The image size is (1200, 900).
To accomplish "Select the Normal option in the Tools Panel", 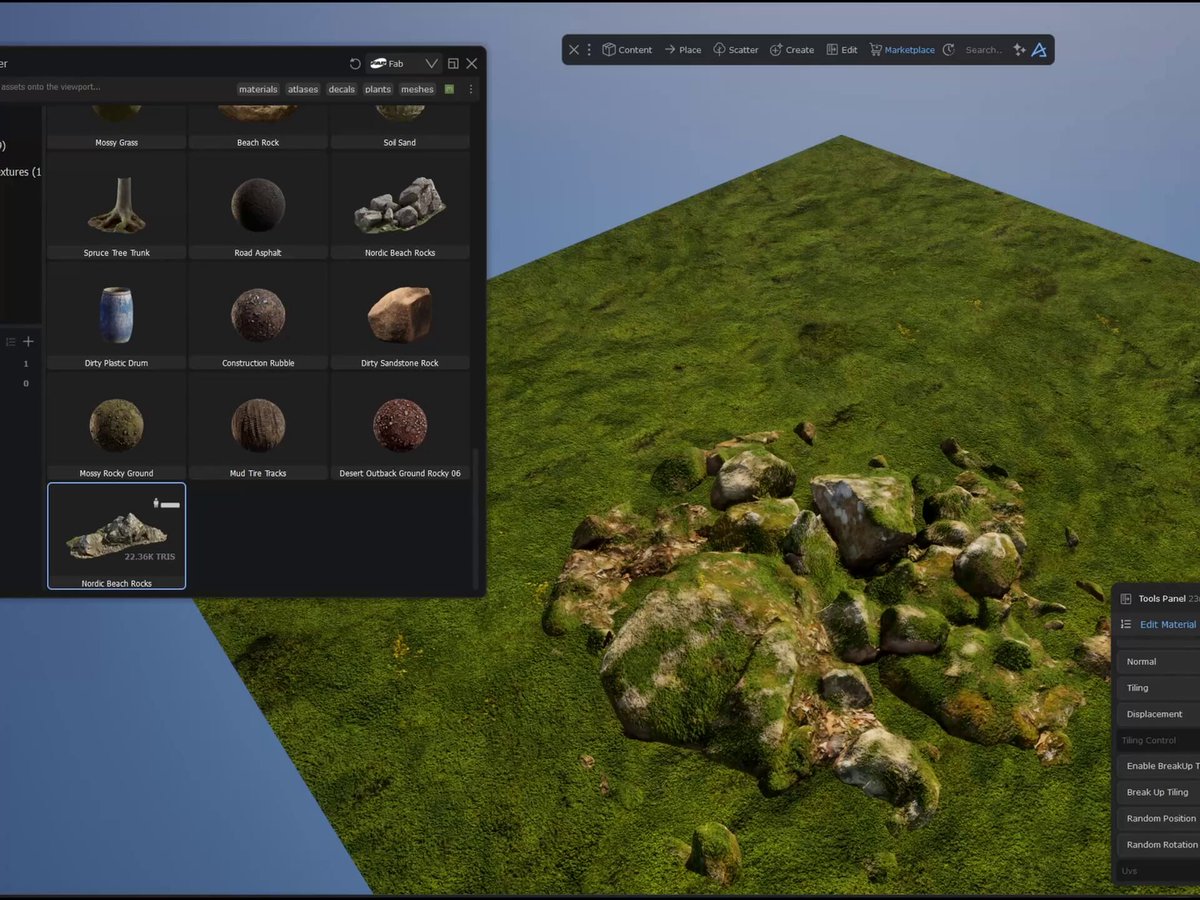I will click(1158, 661).
